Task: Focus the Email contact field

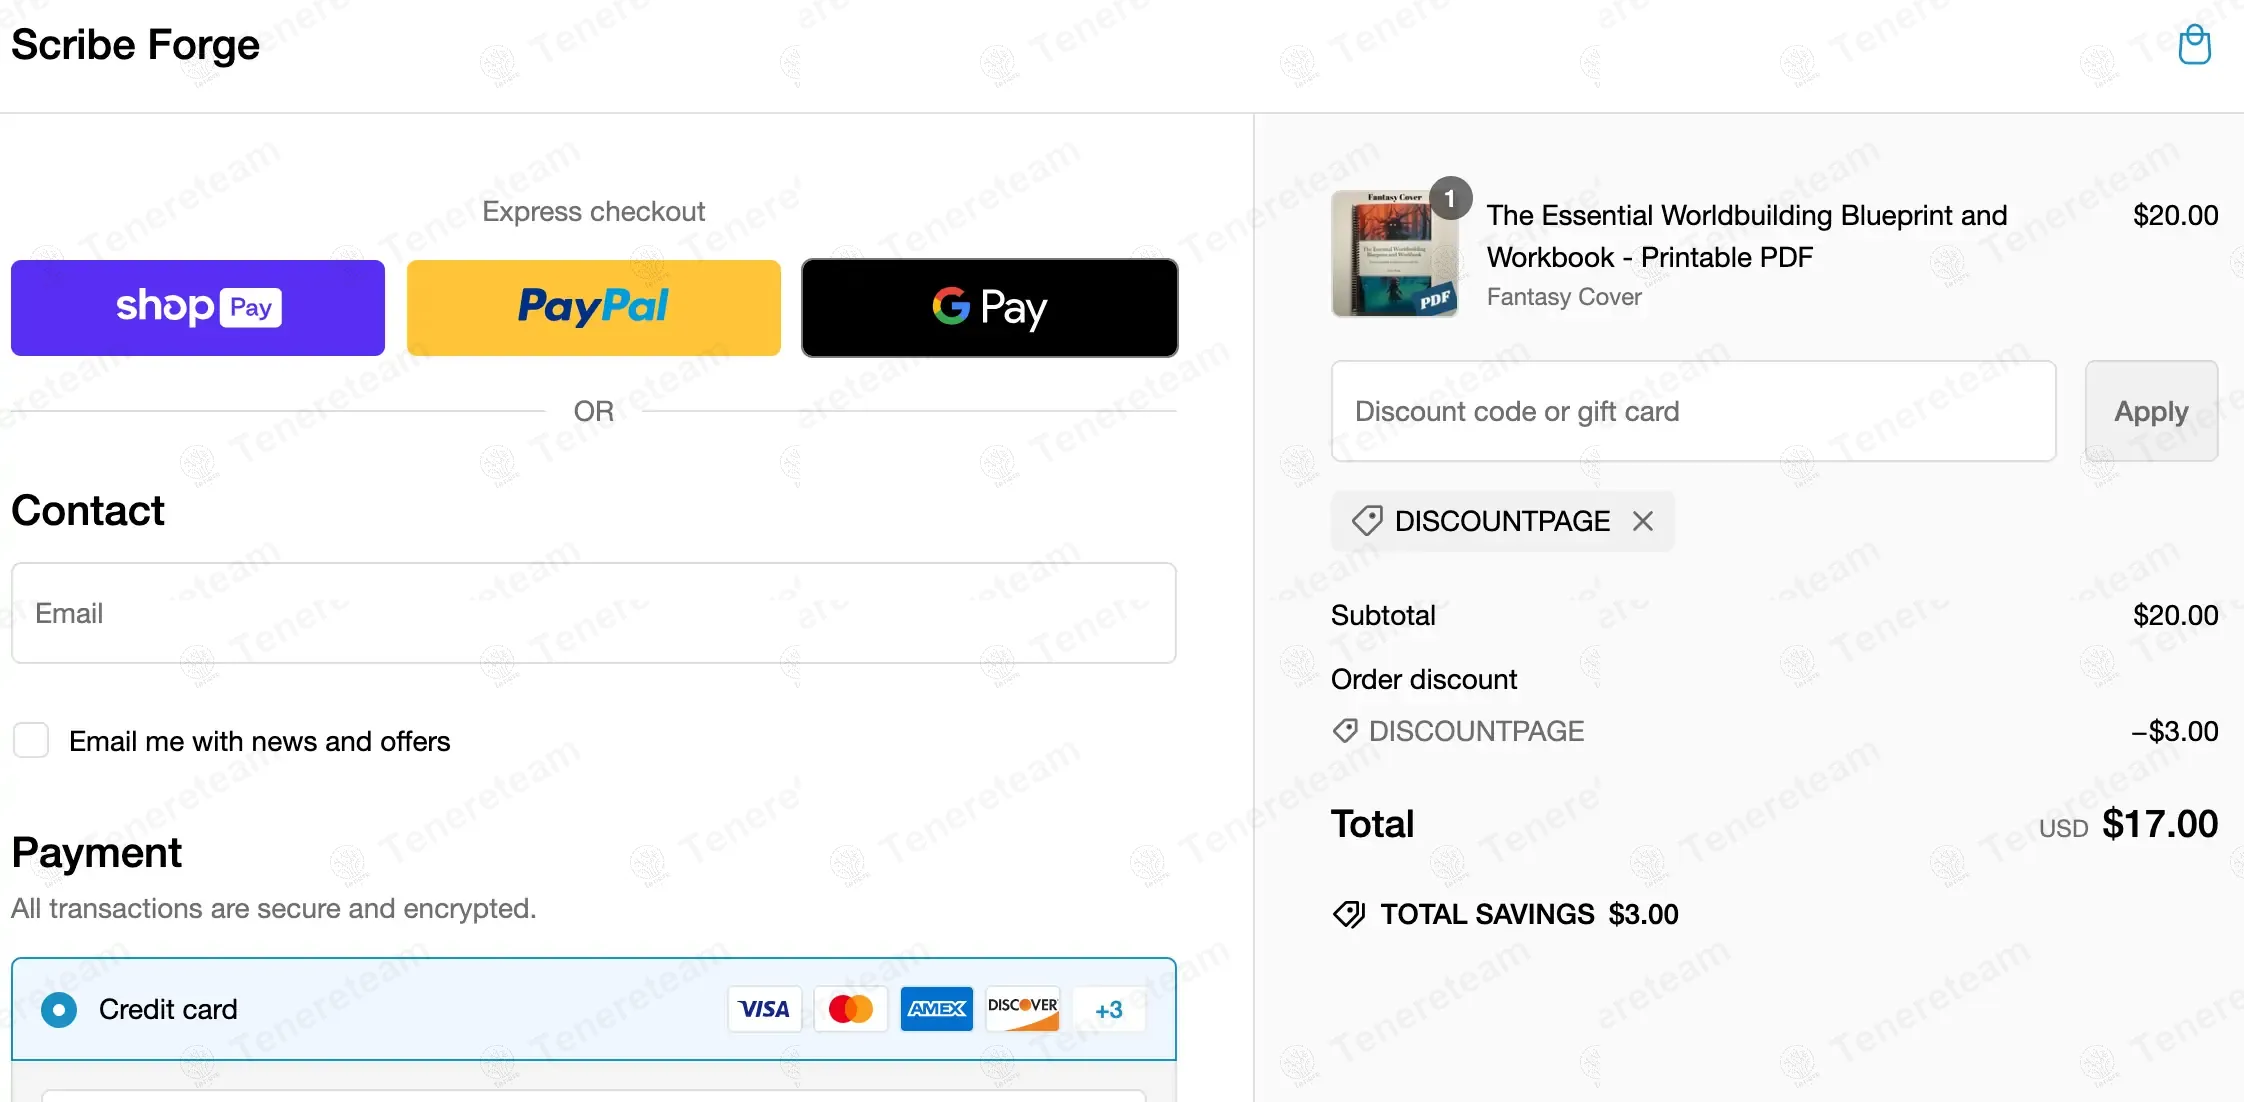Action: click(x=594, y=613)
